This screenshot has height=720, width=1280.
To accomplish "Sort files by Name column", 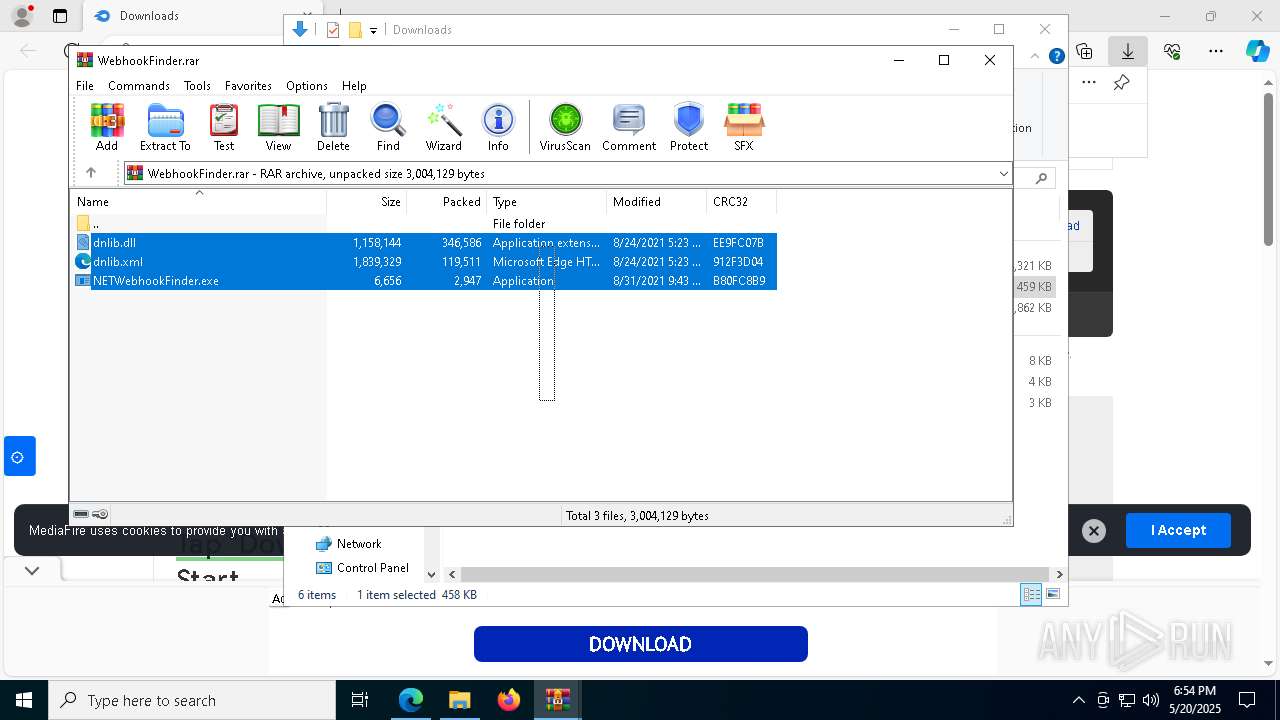I will point(198,202).
